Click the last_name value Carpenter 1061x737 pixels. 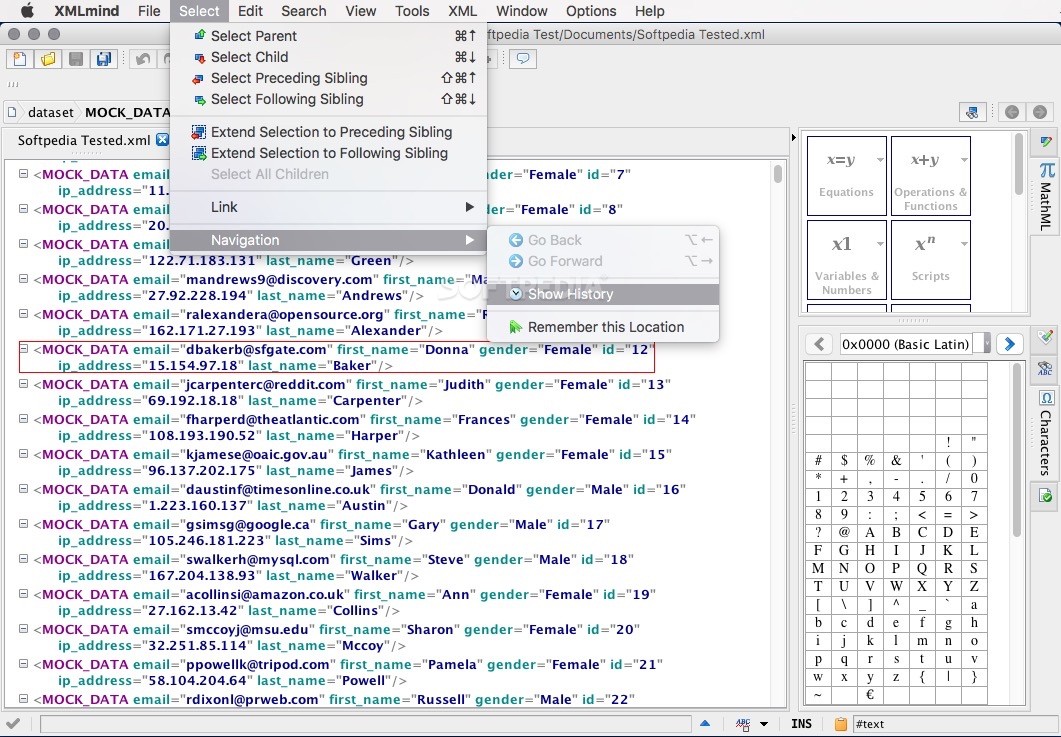365,401
